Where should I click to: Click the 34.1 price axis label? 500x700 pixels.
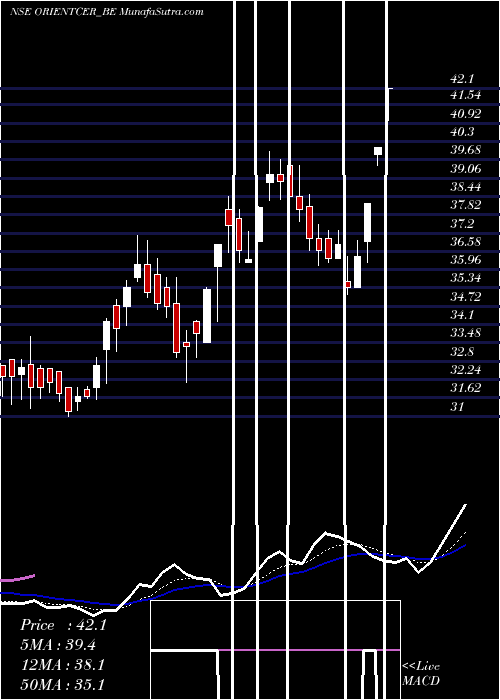click(x=462, y=315)
